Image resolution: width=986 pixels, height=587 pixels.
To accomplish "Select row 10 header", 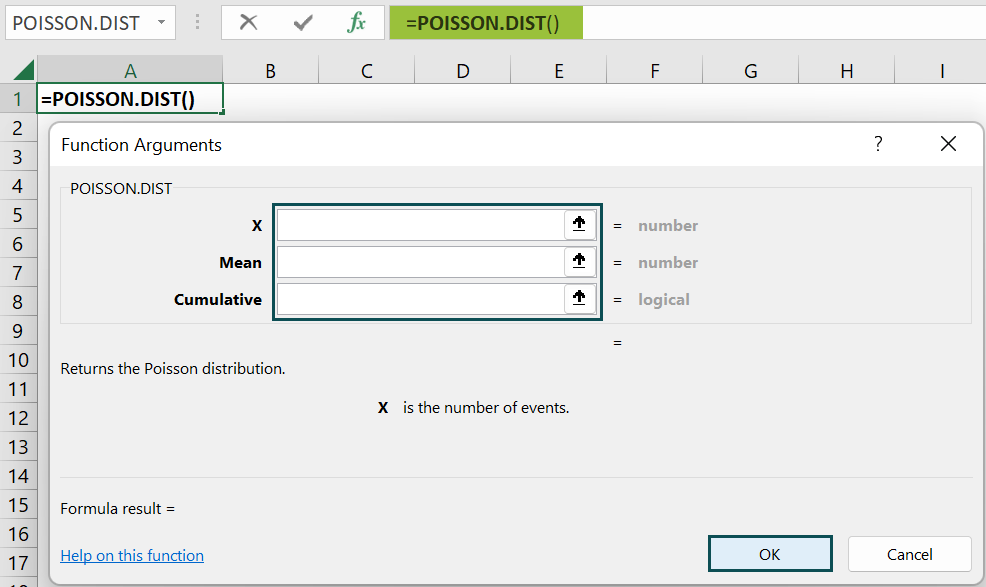I will [18, 359].
